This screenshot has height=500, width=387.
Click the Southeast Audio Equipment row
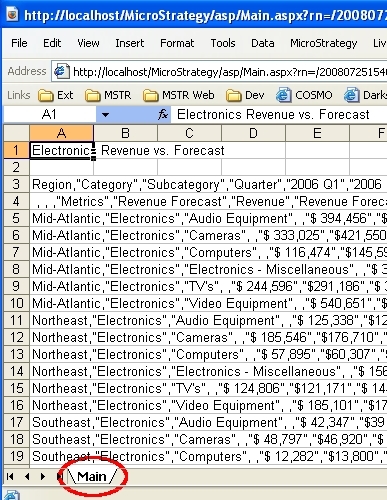[x=209, y=422]
